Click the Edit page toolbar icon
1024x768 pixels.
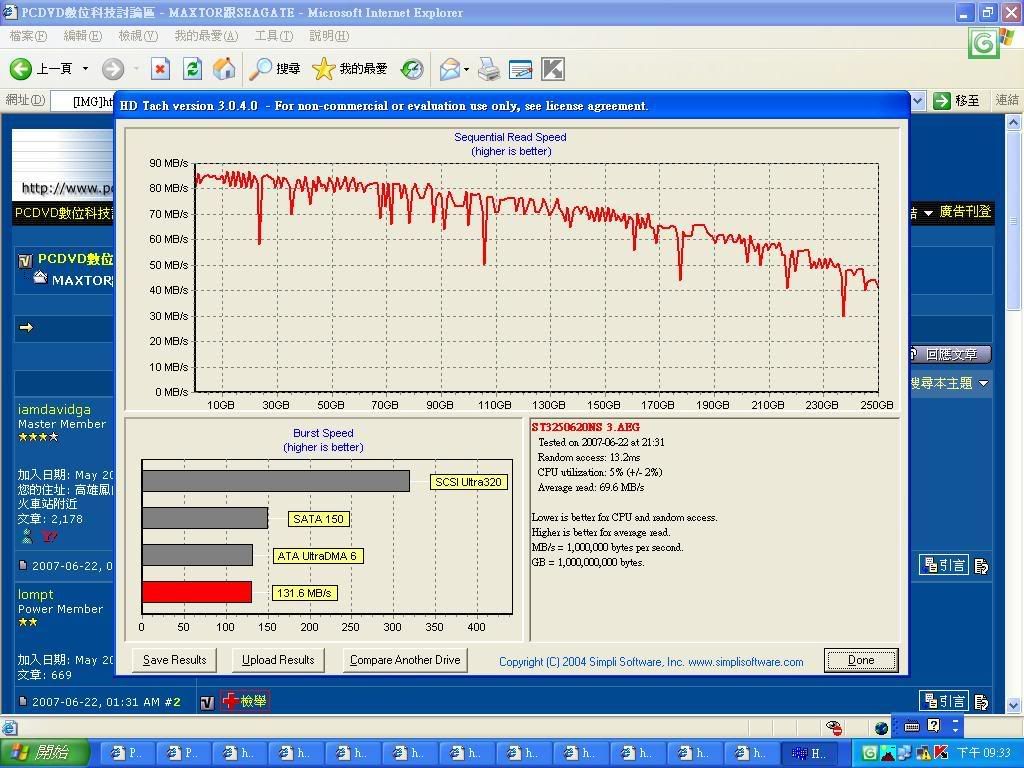pos(520,69)
